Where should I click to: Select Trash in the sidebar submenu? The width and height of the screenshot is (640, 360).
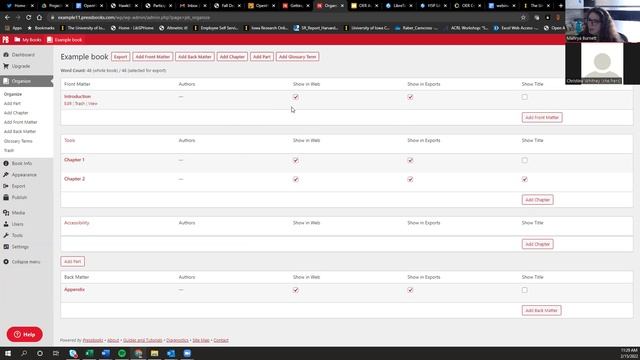click(9, 151)
